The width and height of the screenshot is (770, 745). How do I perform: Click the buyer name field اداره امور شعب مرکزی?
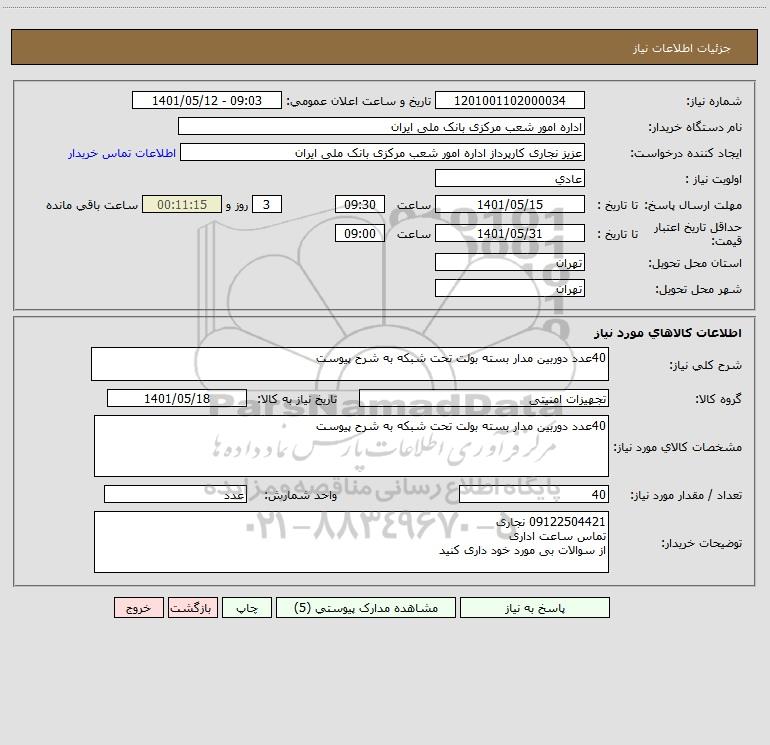point(381,126)
